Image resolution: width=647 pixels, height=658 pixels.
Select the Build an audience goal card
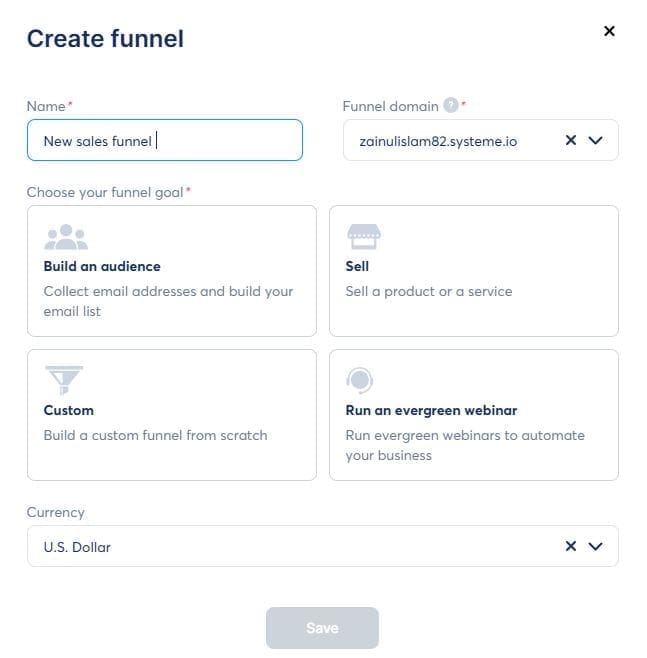[x=171, y=270]
